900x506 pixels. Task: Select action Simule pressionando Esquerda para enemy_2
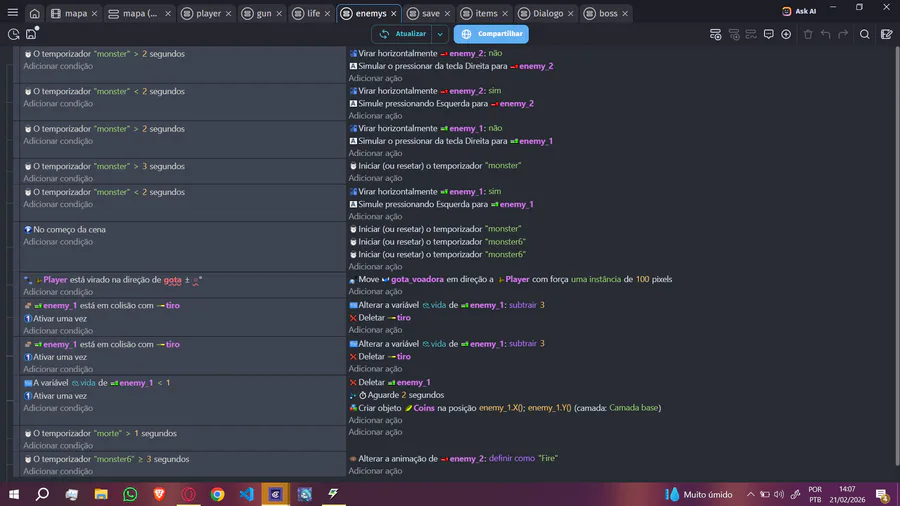point(441,104)
